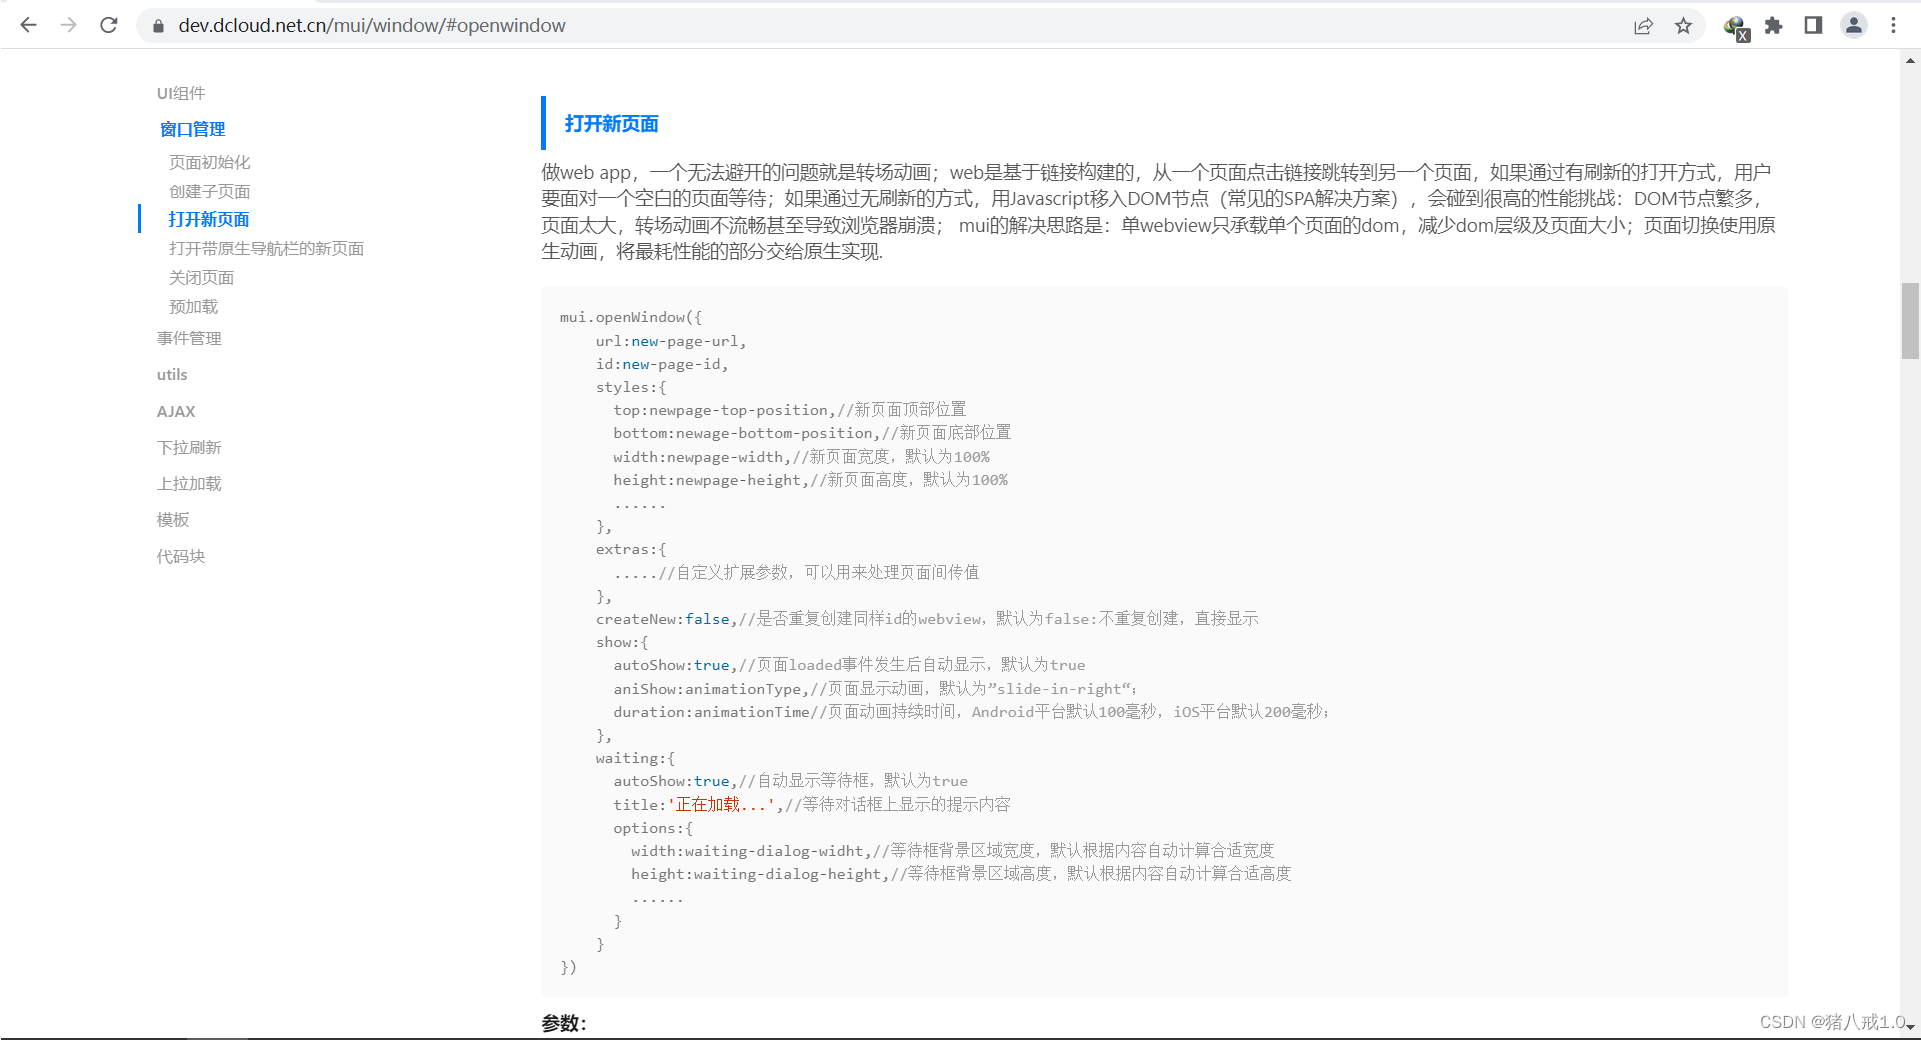Open the 下拉刷新 sidebar link
Viewport: 1921px width, 1040px height.
(x=190, y=447)
